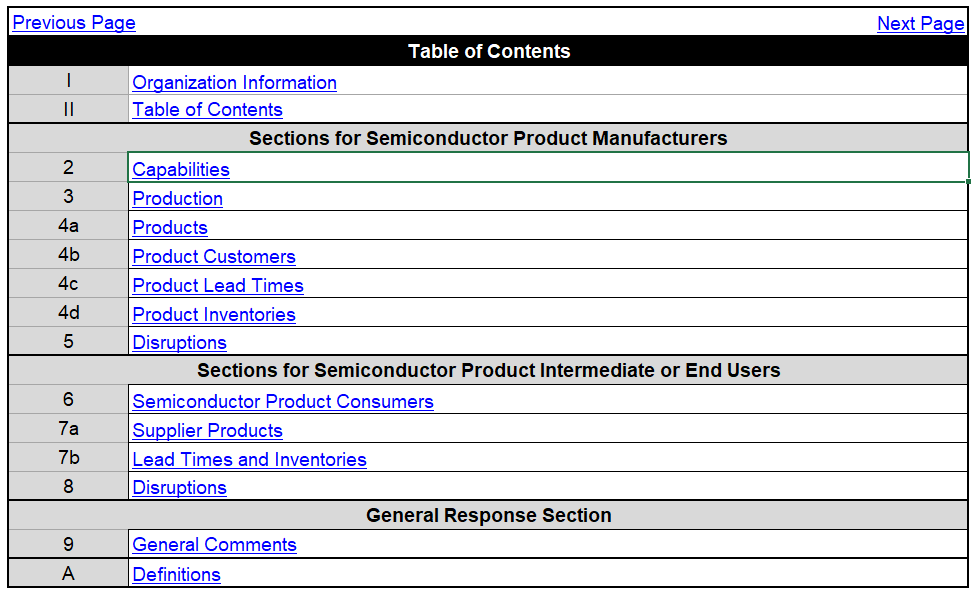Open the Disruptions link in section 8
Image resolution: width=975 pixels, height=593 pixels.
179,487
